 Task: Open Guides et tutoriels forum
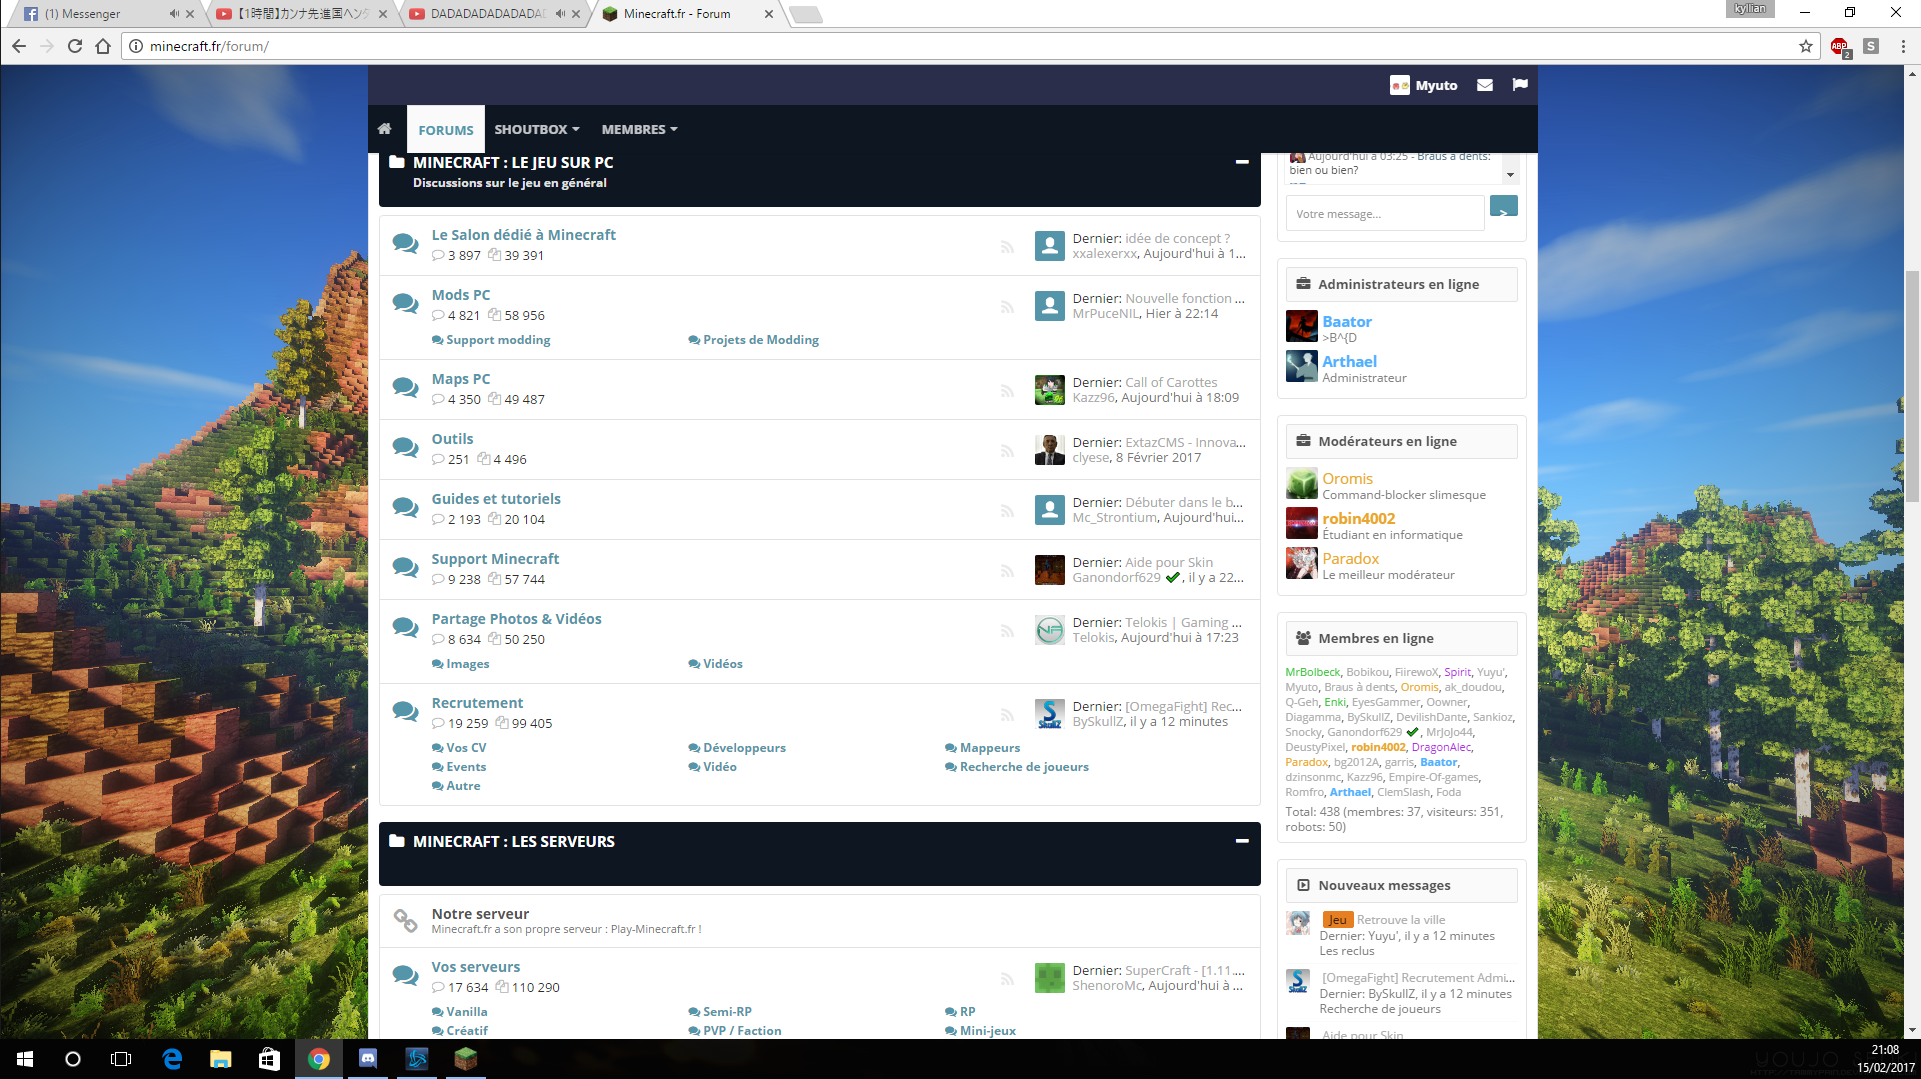click(x=496, y=499)
